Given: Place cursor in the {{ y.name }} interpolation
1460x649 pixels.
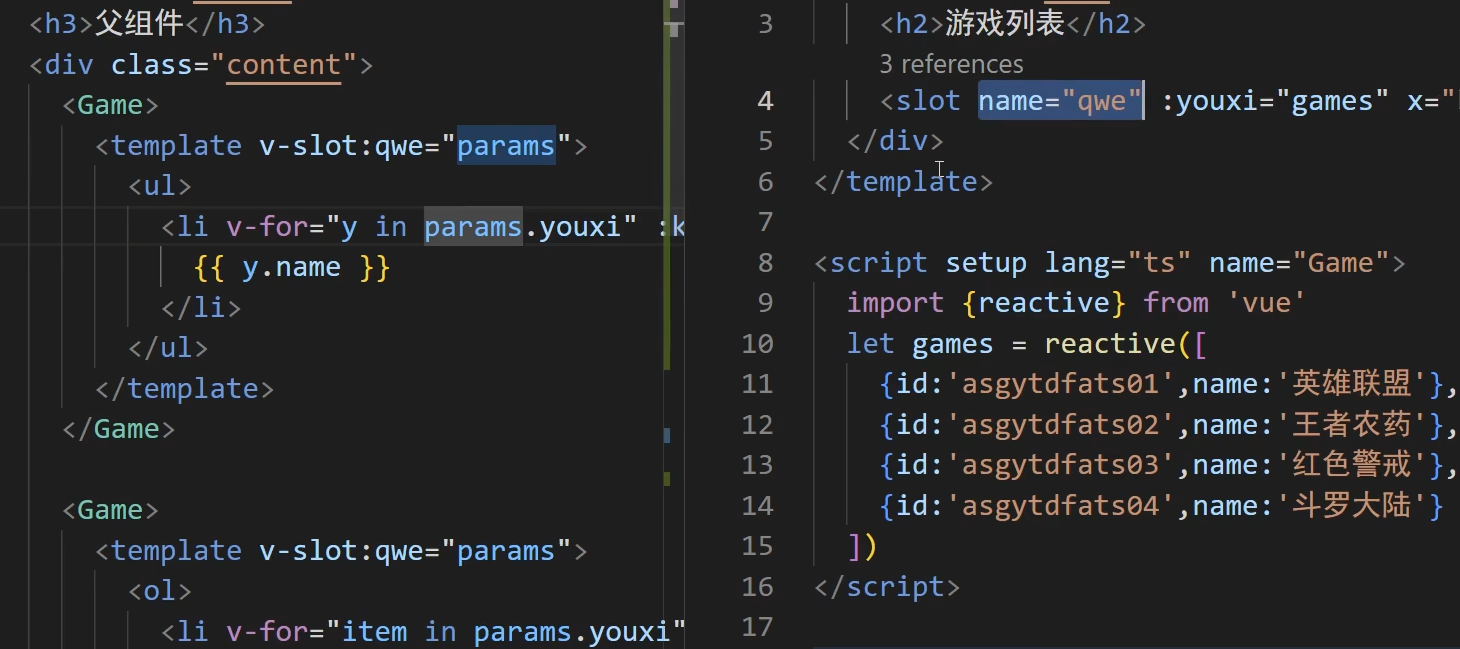Looking at the screenshot, I should pyautogui.click(x=291, y=268).
